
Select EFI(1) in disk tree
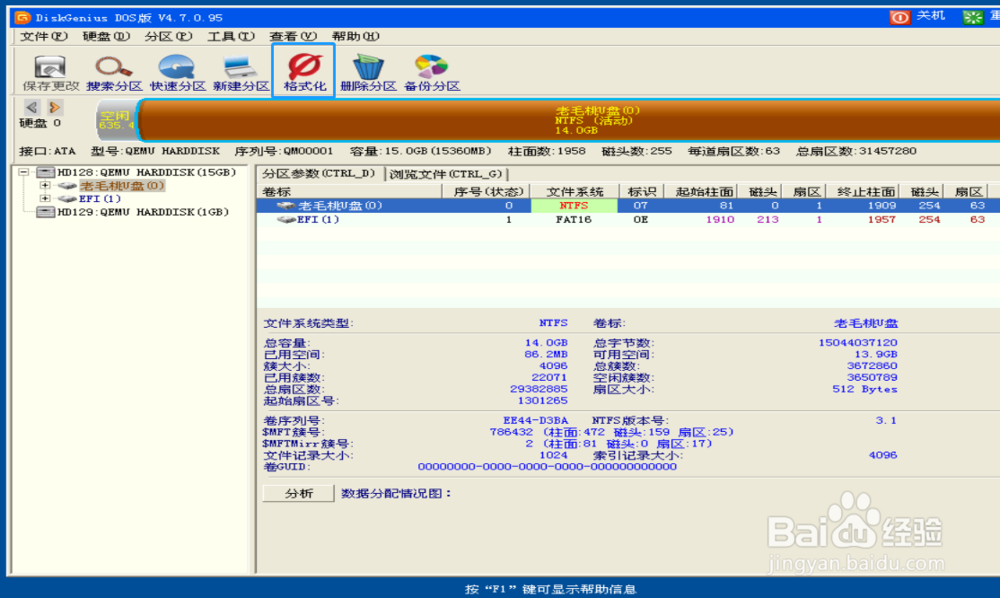point(100,199)
